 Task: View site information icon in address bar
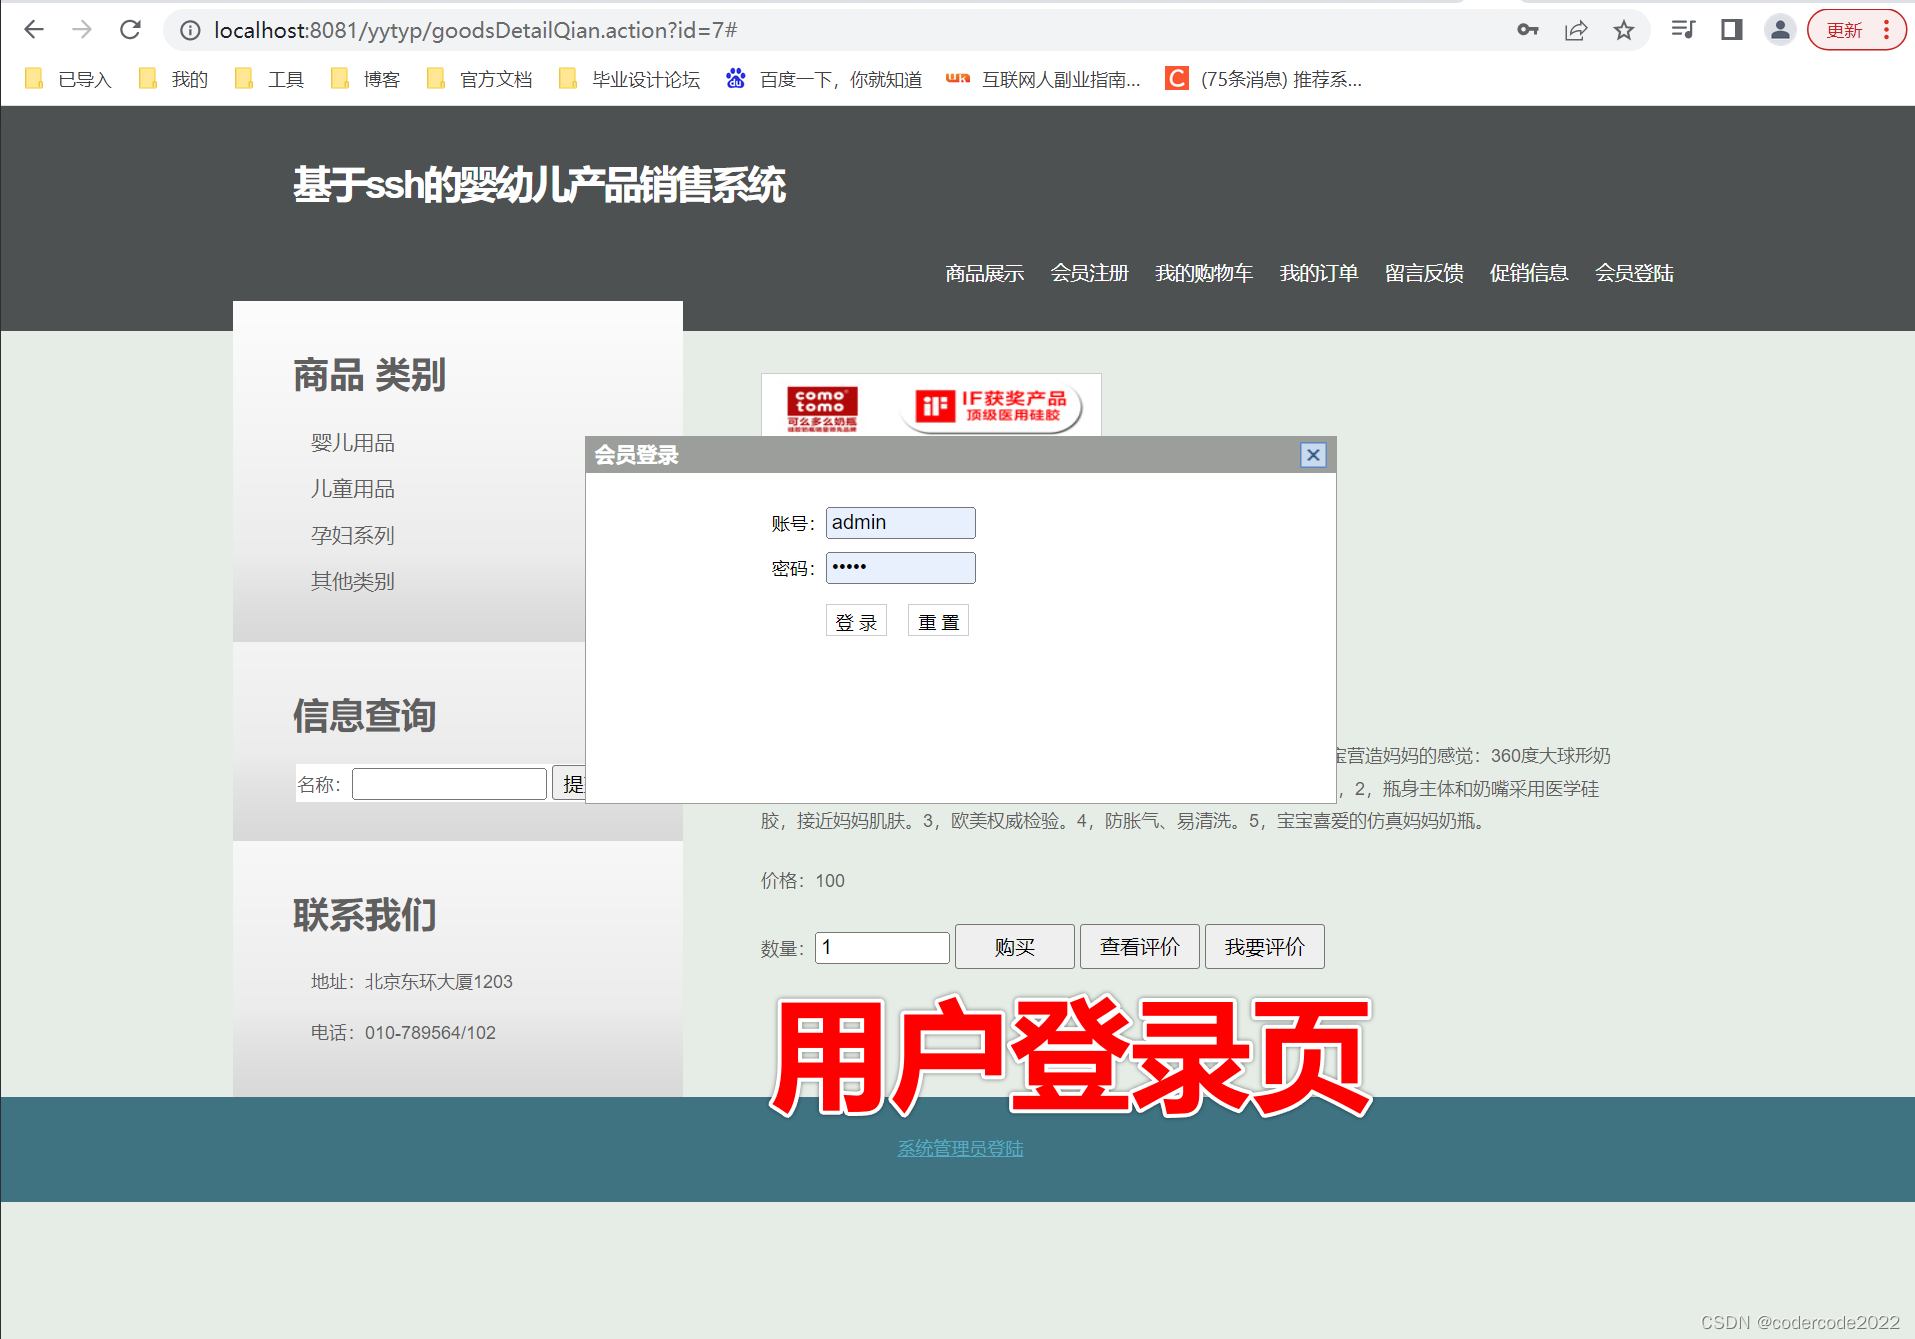coord(190,30)
